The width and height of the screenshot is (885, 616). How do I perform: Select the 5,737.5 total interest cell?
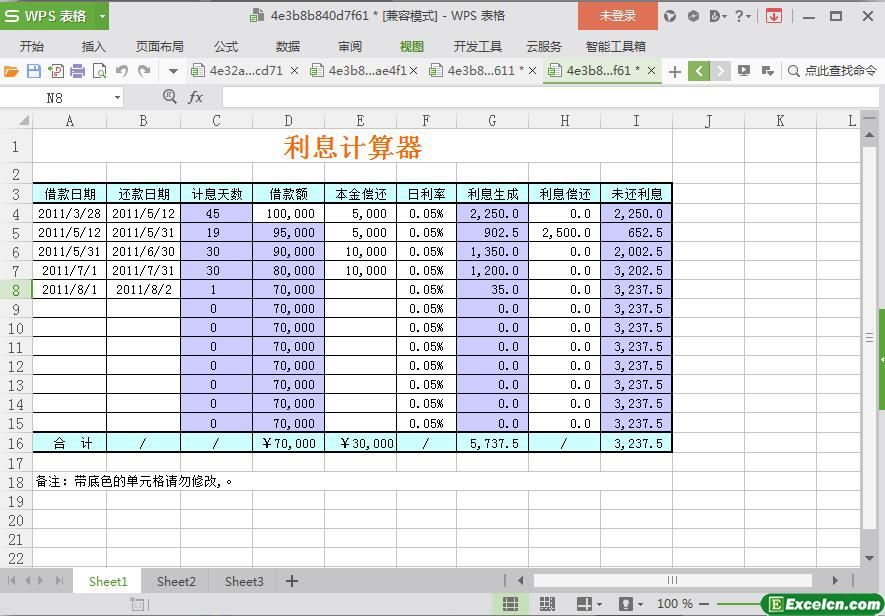(x=492, y=443)
